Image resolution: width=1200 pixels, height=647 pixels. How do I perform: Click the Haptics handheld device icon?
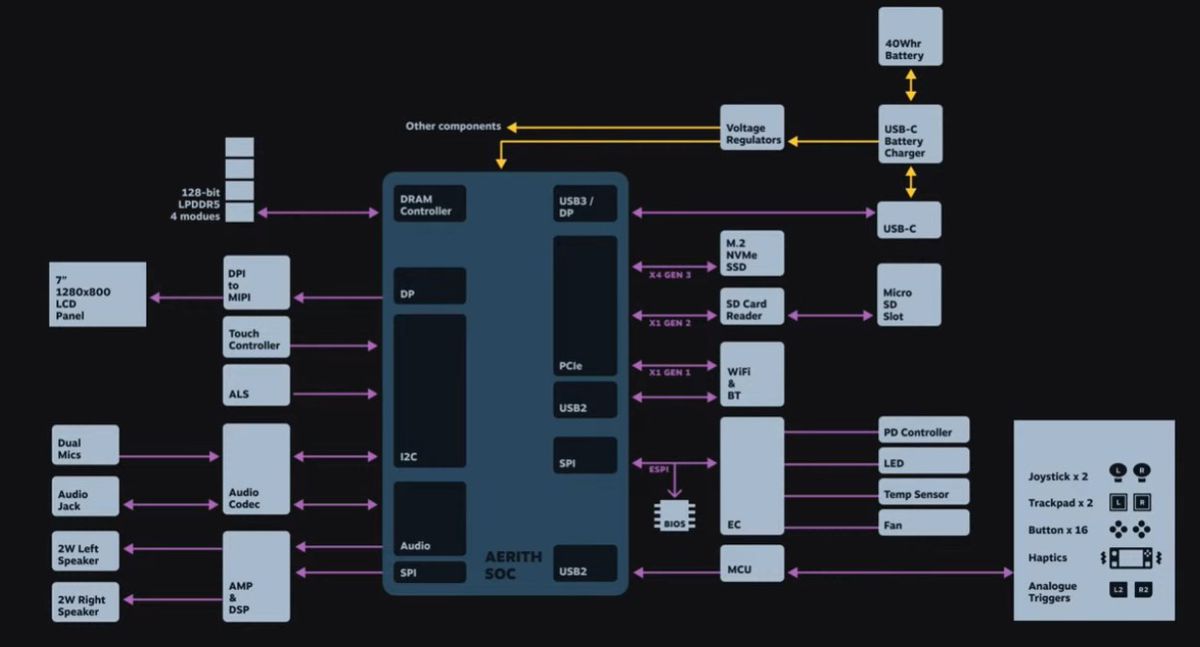[1131, 558]
